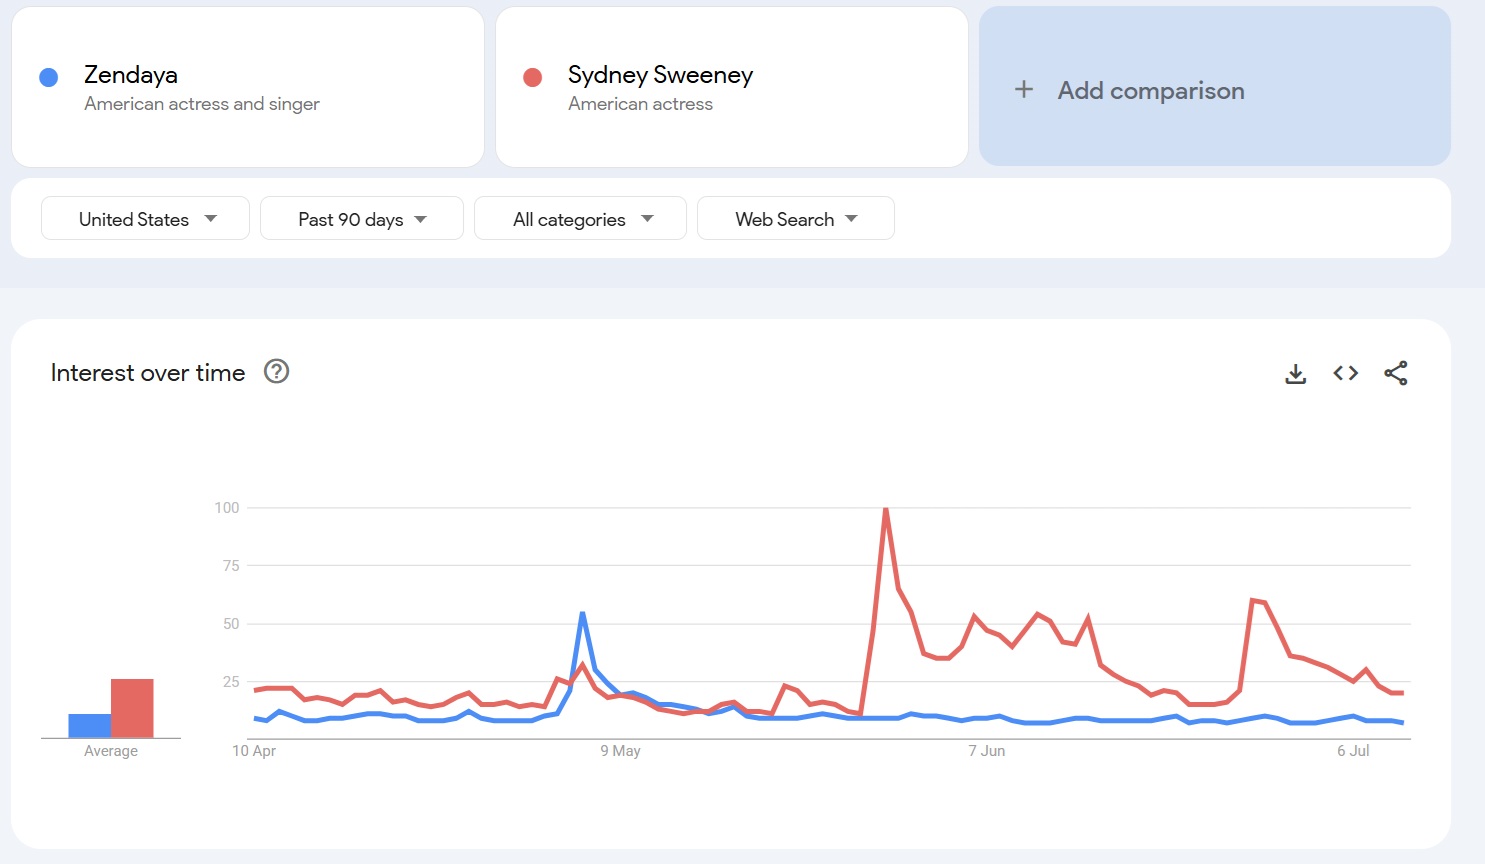Edit the Zendaya search term

[131, 75]
